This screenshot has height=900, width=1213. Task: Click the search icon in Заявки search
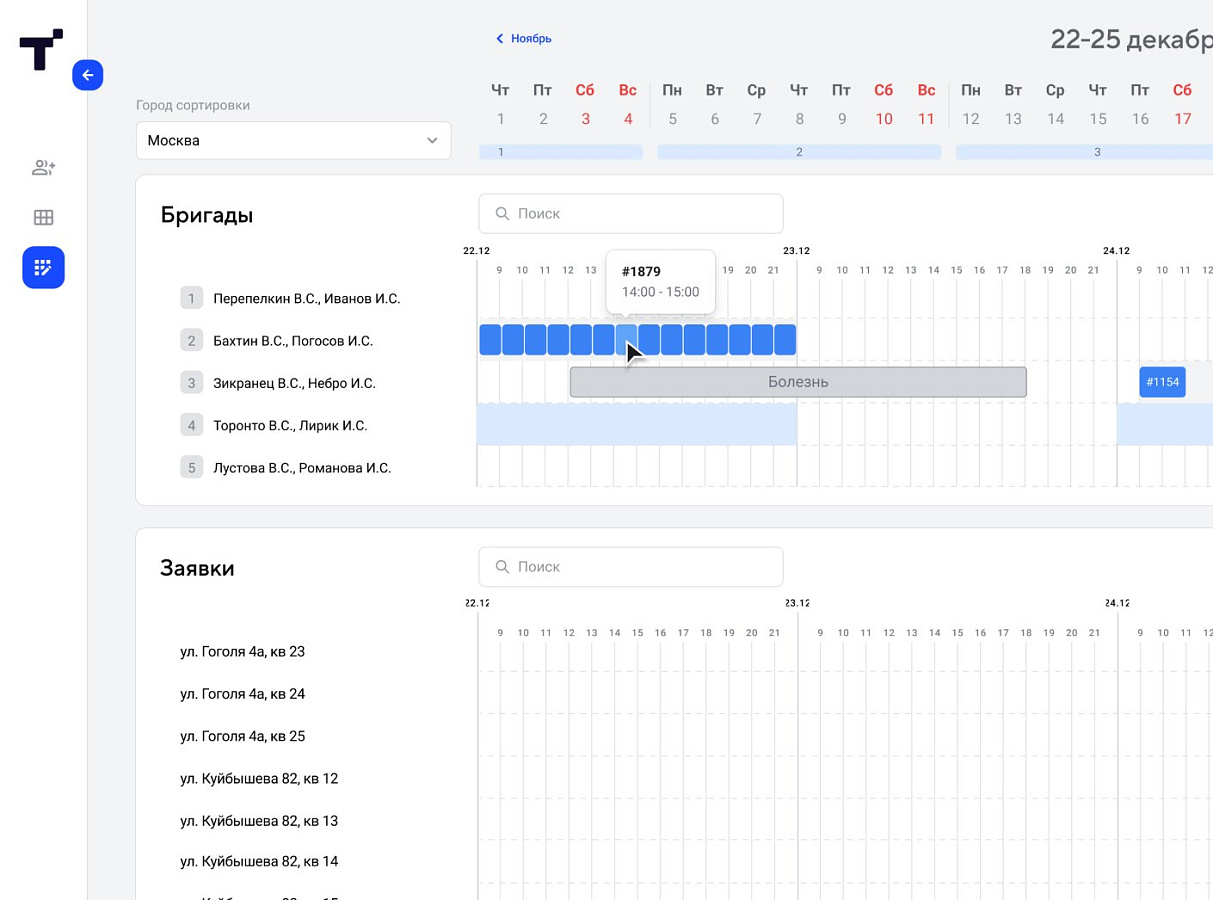point(502,567)
